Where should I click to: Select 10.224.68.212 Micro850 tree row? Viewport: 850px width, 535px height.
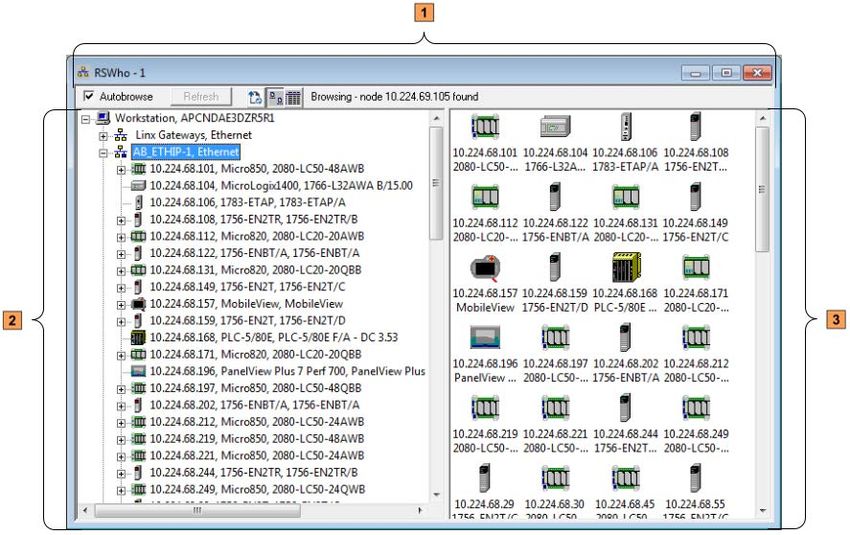click(x=257, y=421)
